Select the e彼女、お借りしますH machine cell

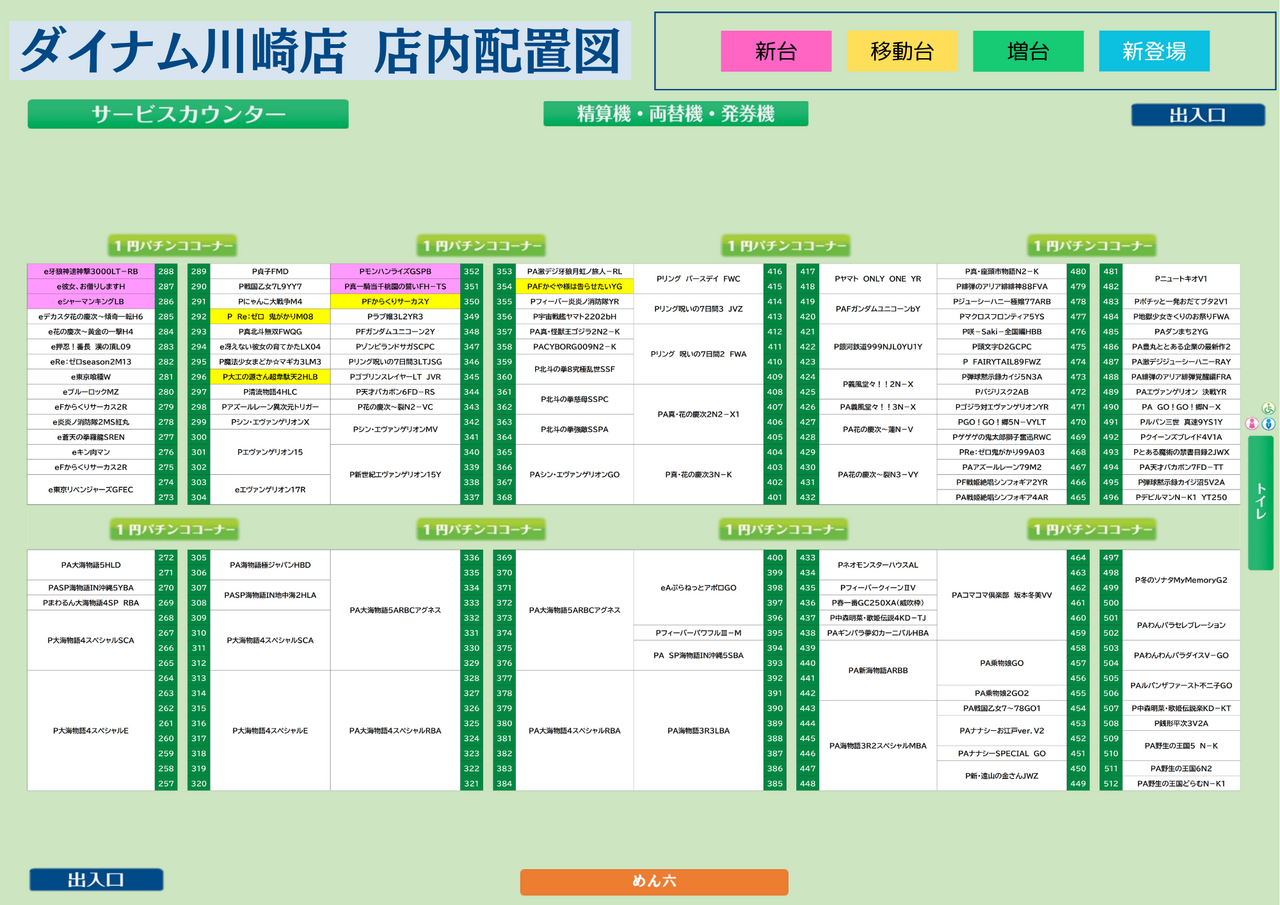[x=91, y=286]
